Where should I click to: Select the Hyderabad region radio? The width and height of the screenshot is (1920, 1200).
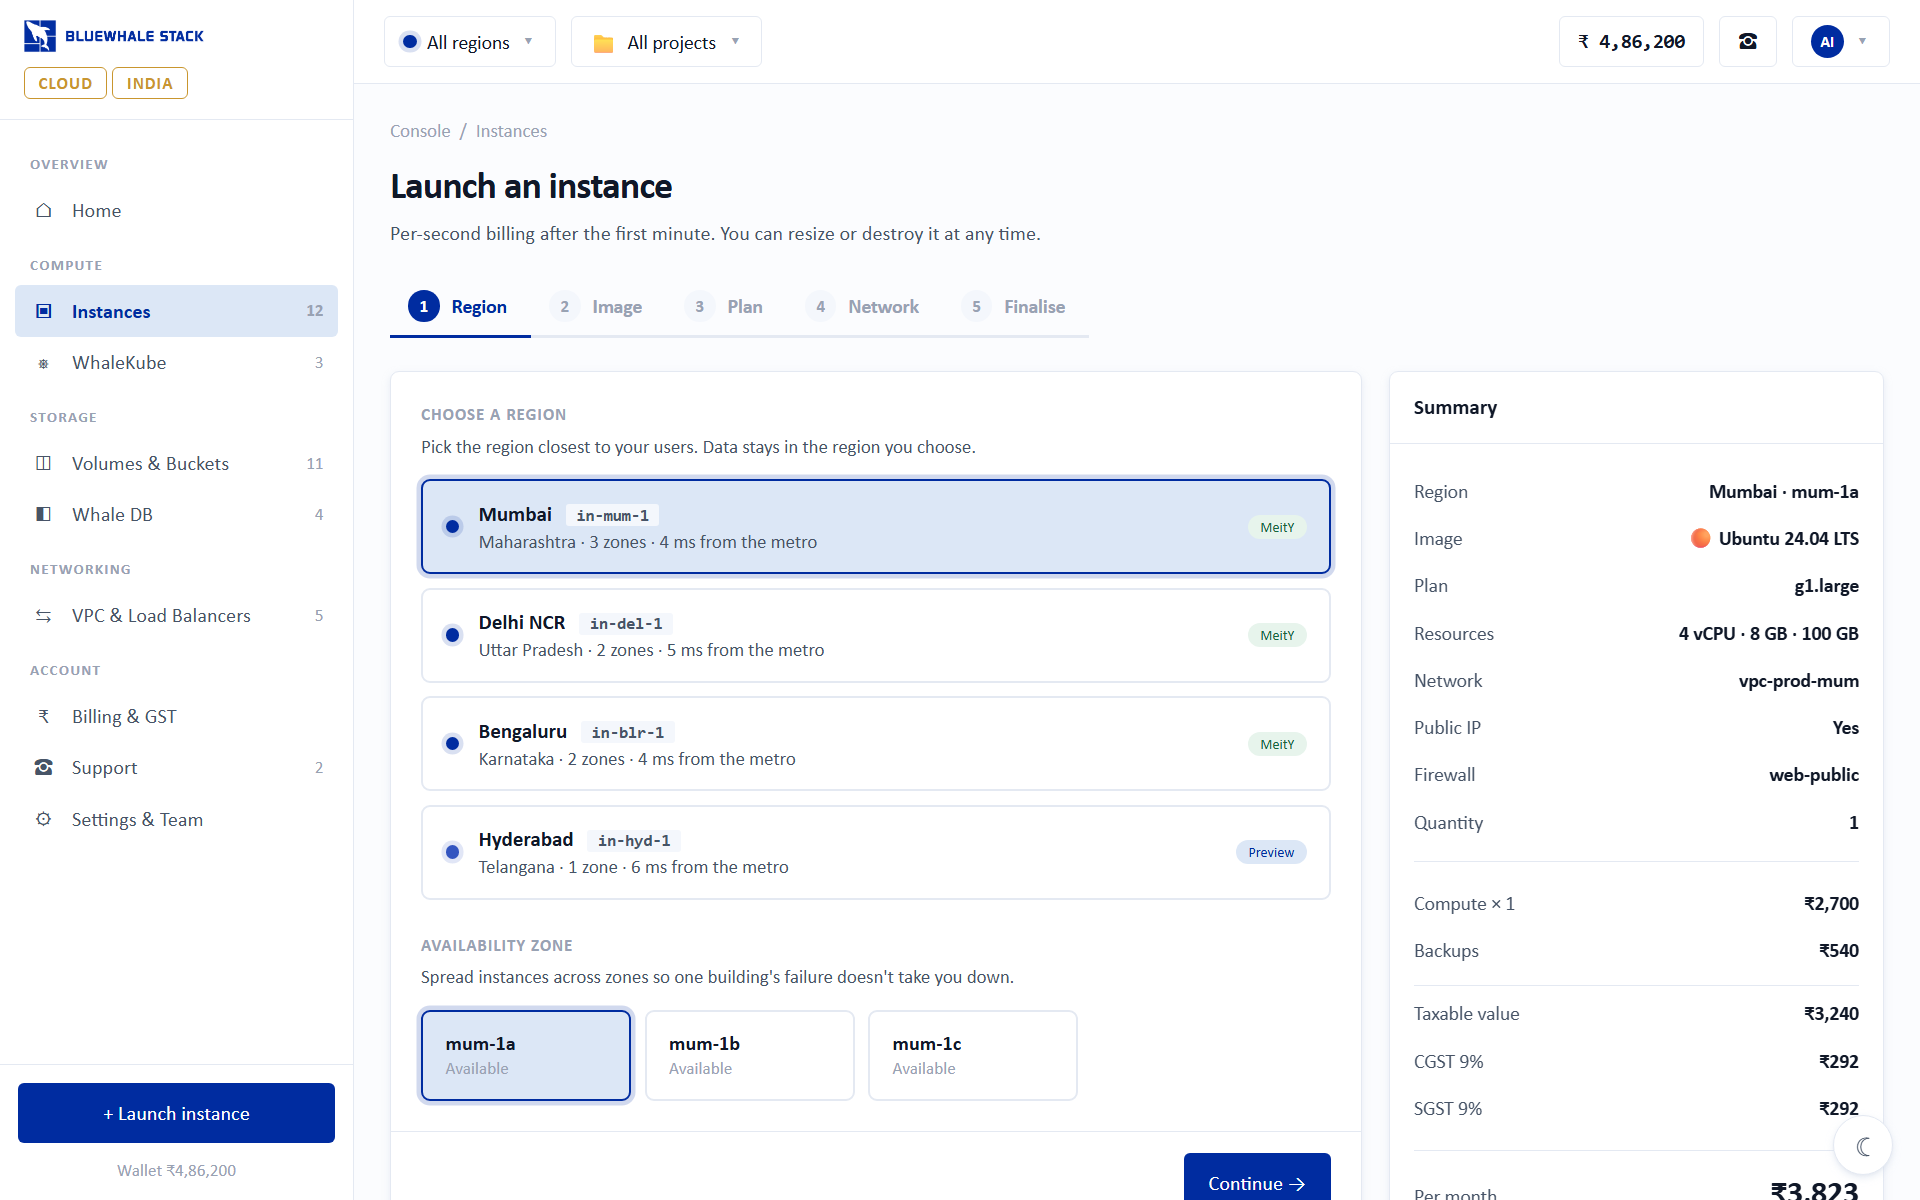pos(452,852)
